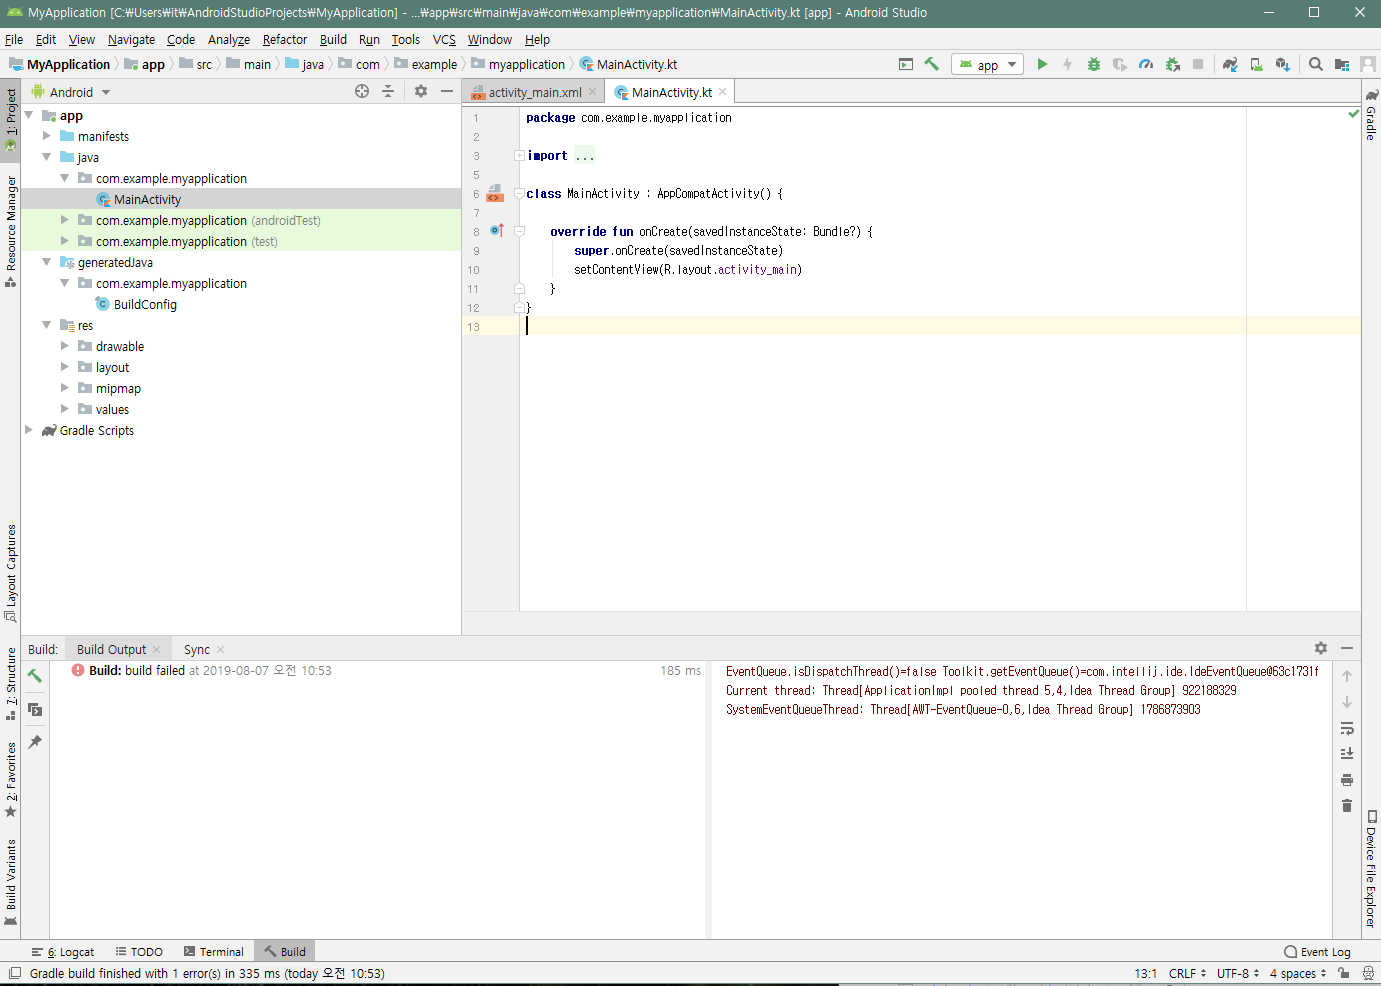Toggle the Build Variants side tab

pyautogui.click(x=10, y=882)
